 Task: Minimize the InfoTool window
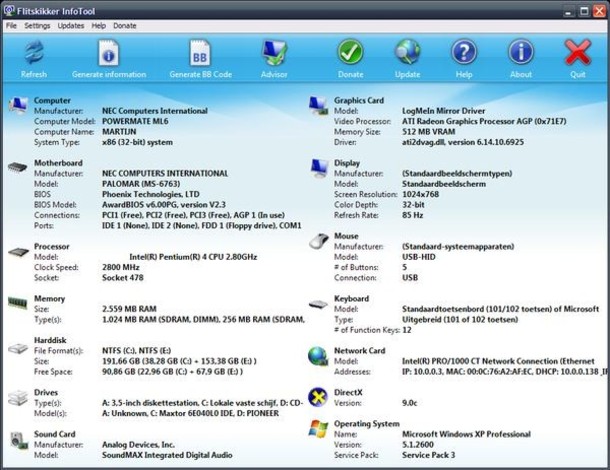click(x=569, y=11)
